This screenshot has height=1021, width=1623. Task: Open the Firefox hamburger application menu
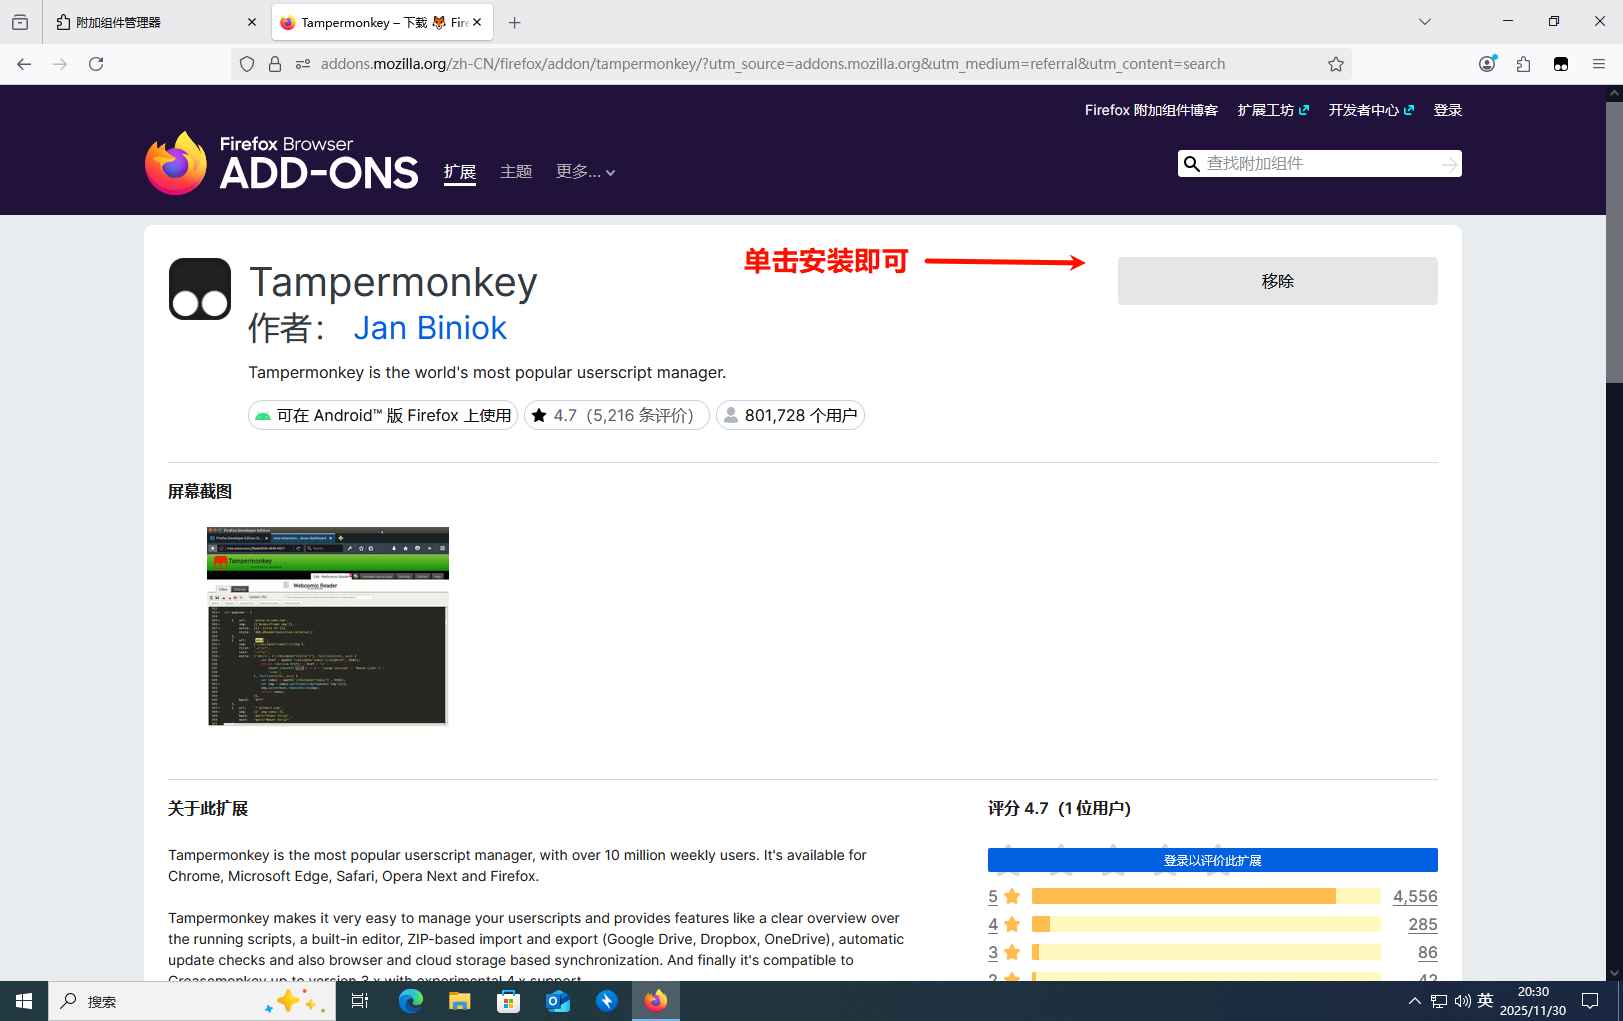click(x=1598, y=64)
